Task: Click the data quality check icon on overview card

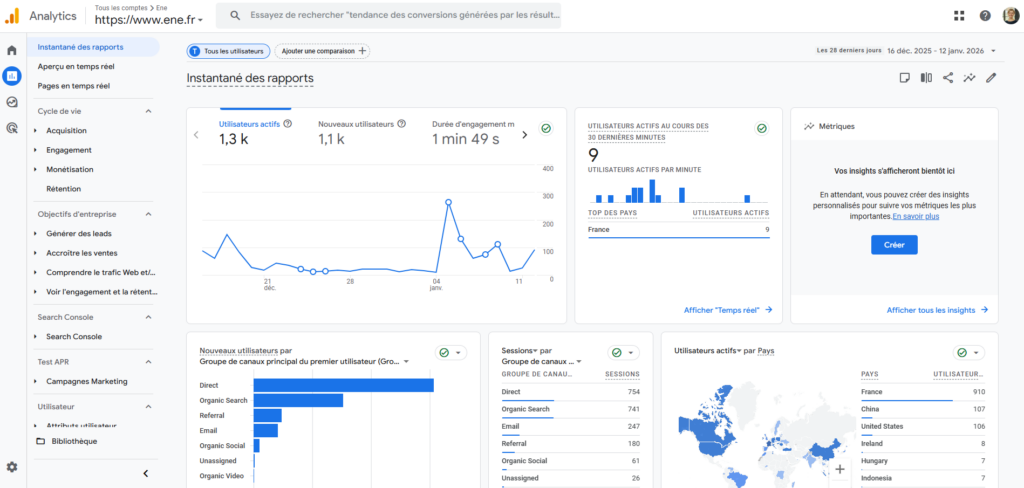Action: (546, 129)
